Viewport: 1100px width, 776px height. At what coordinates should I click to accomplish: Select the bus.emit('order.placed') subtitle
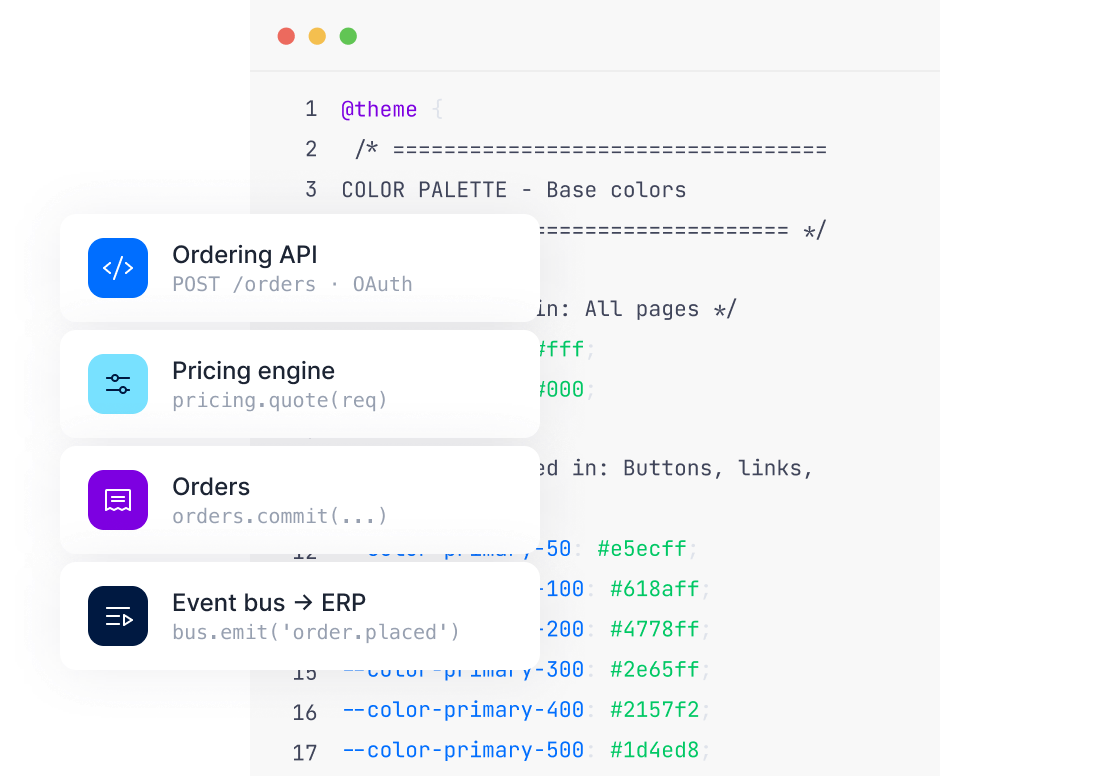point(316,632)
